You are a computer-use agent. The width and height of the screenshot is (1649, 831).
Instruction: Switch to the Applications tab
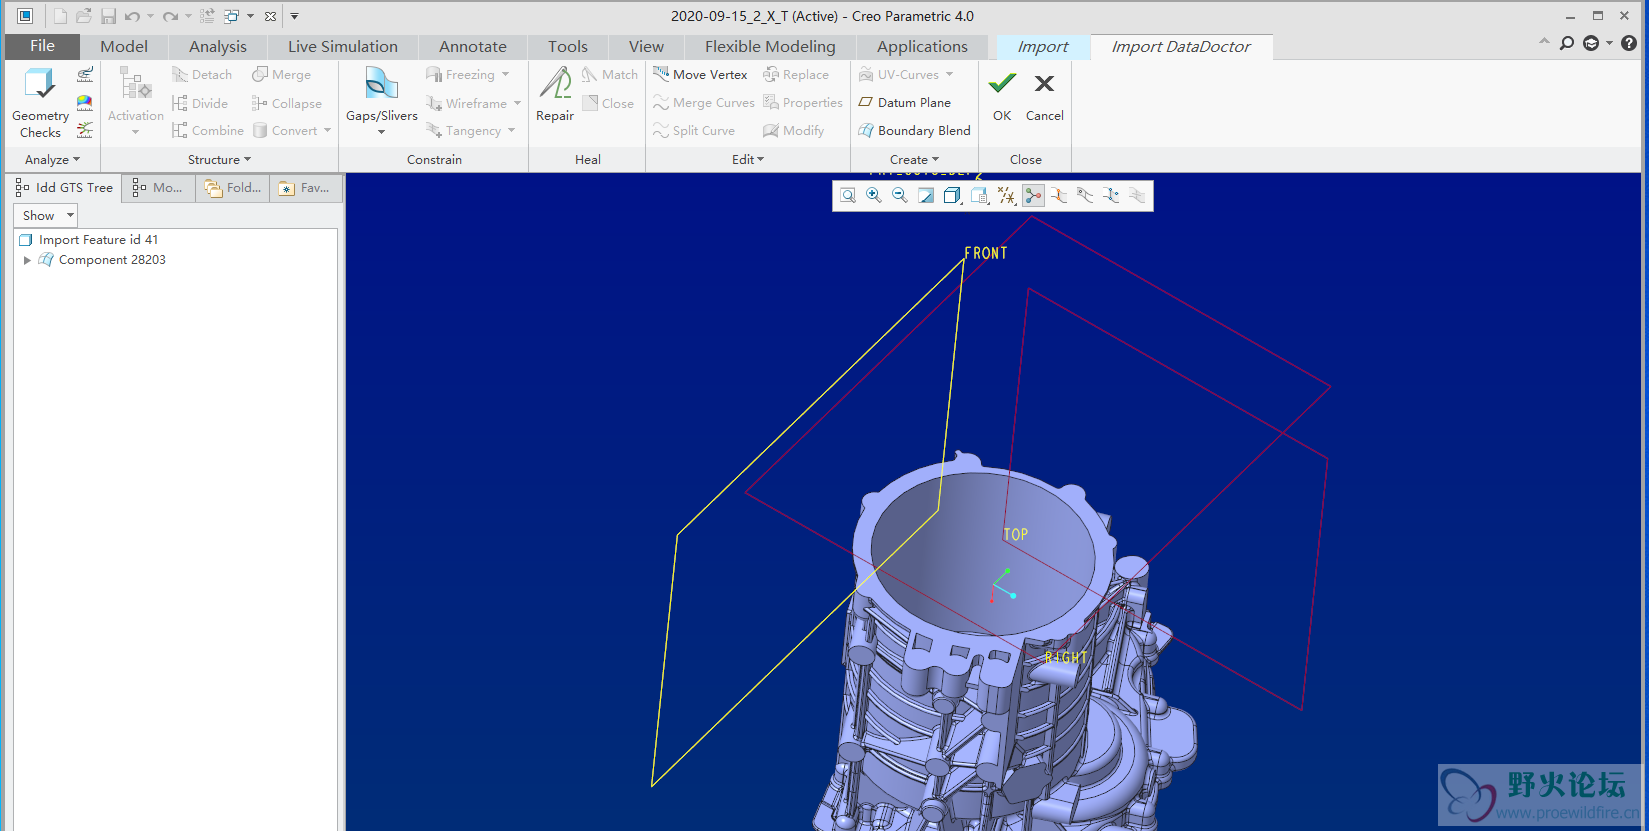pos(922,47)
